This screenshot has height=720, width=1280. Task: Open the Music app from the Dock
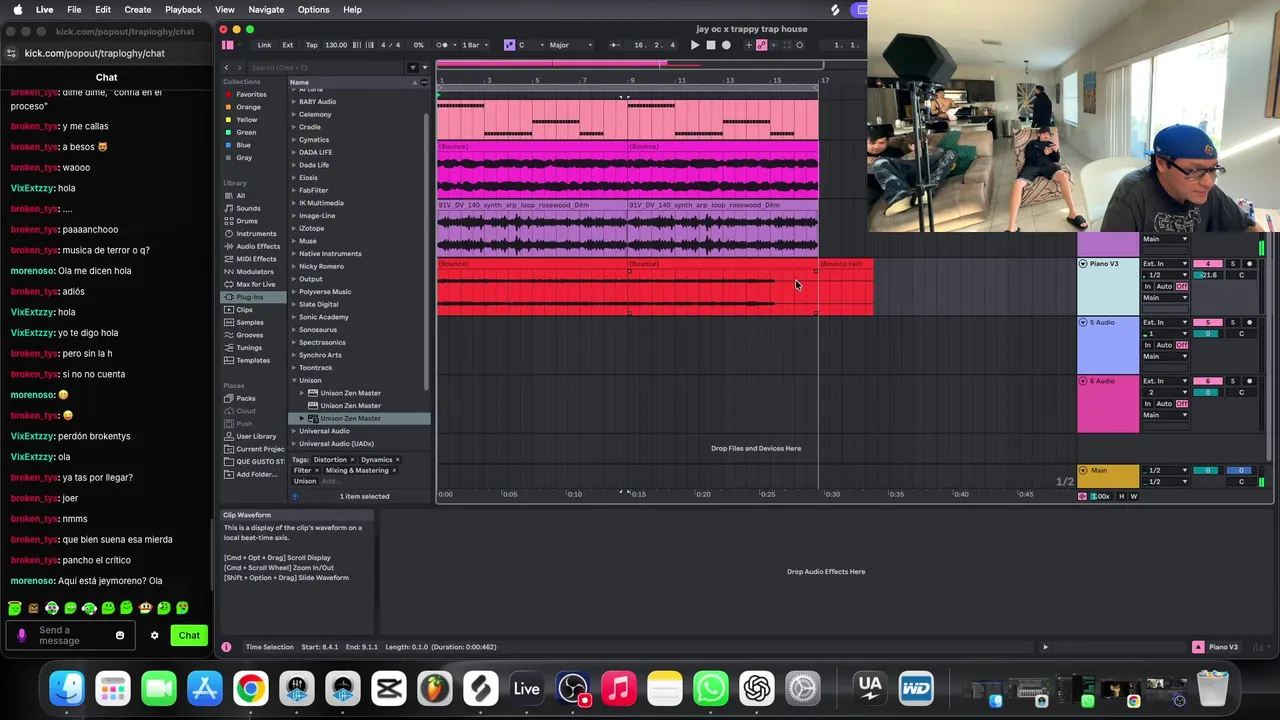[619, 688]
